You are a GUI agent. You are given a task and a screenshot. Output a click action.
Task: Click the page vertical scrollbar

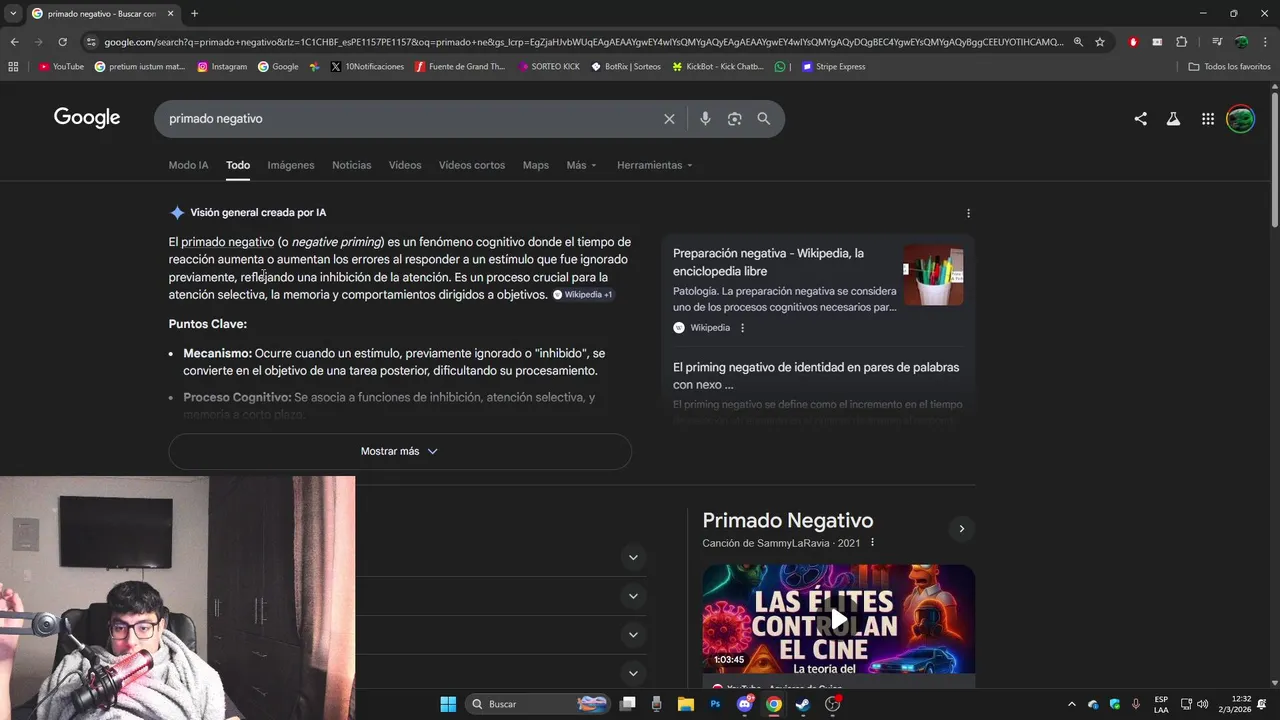pos(1274,160)
